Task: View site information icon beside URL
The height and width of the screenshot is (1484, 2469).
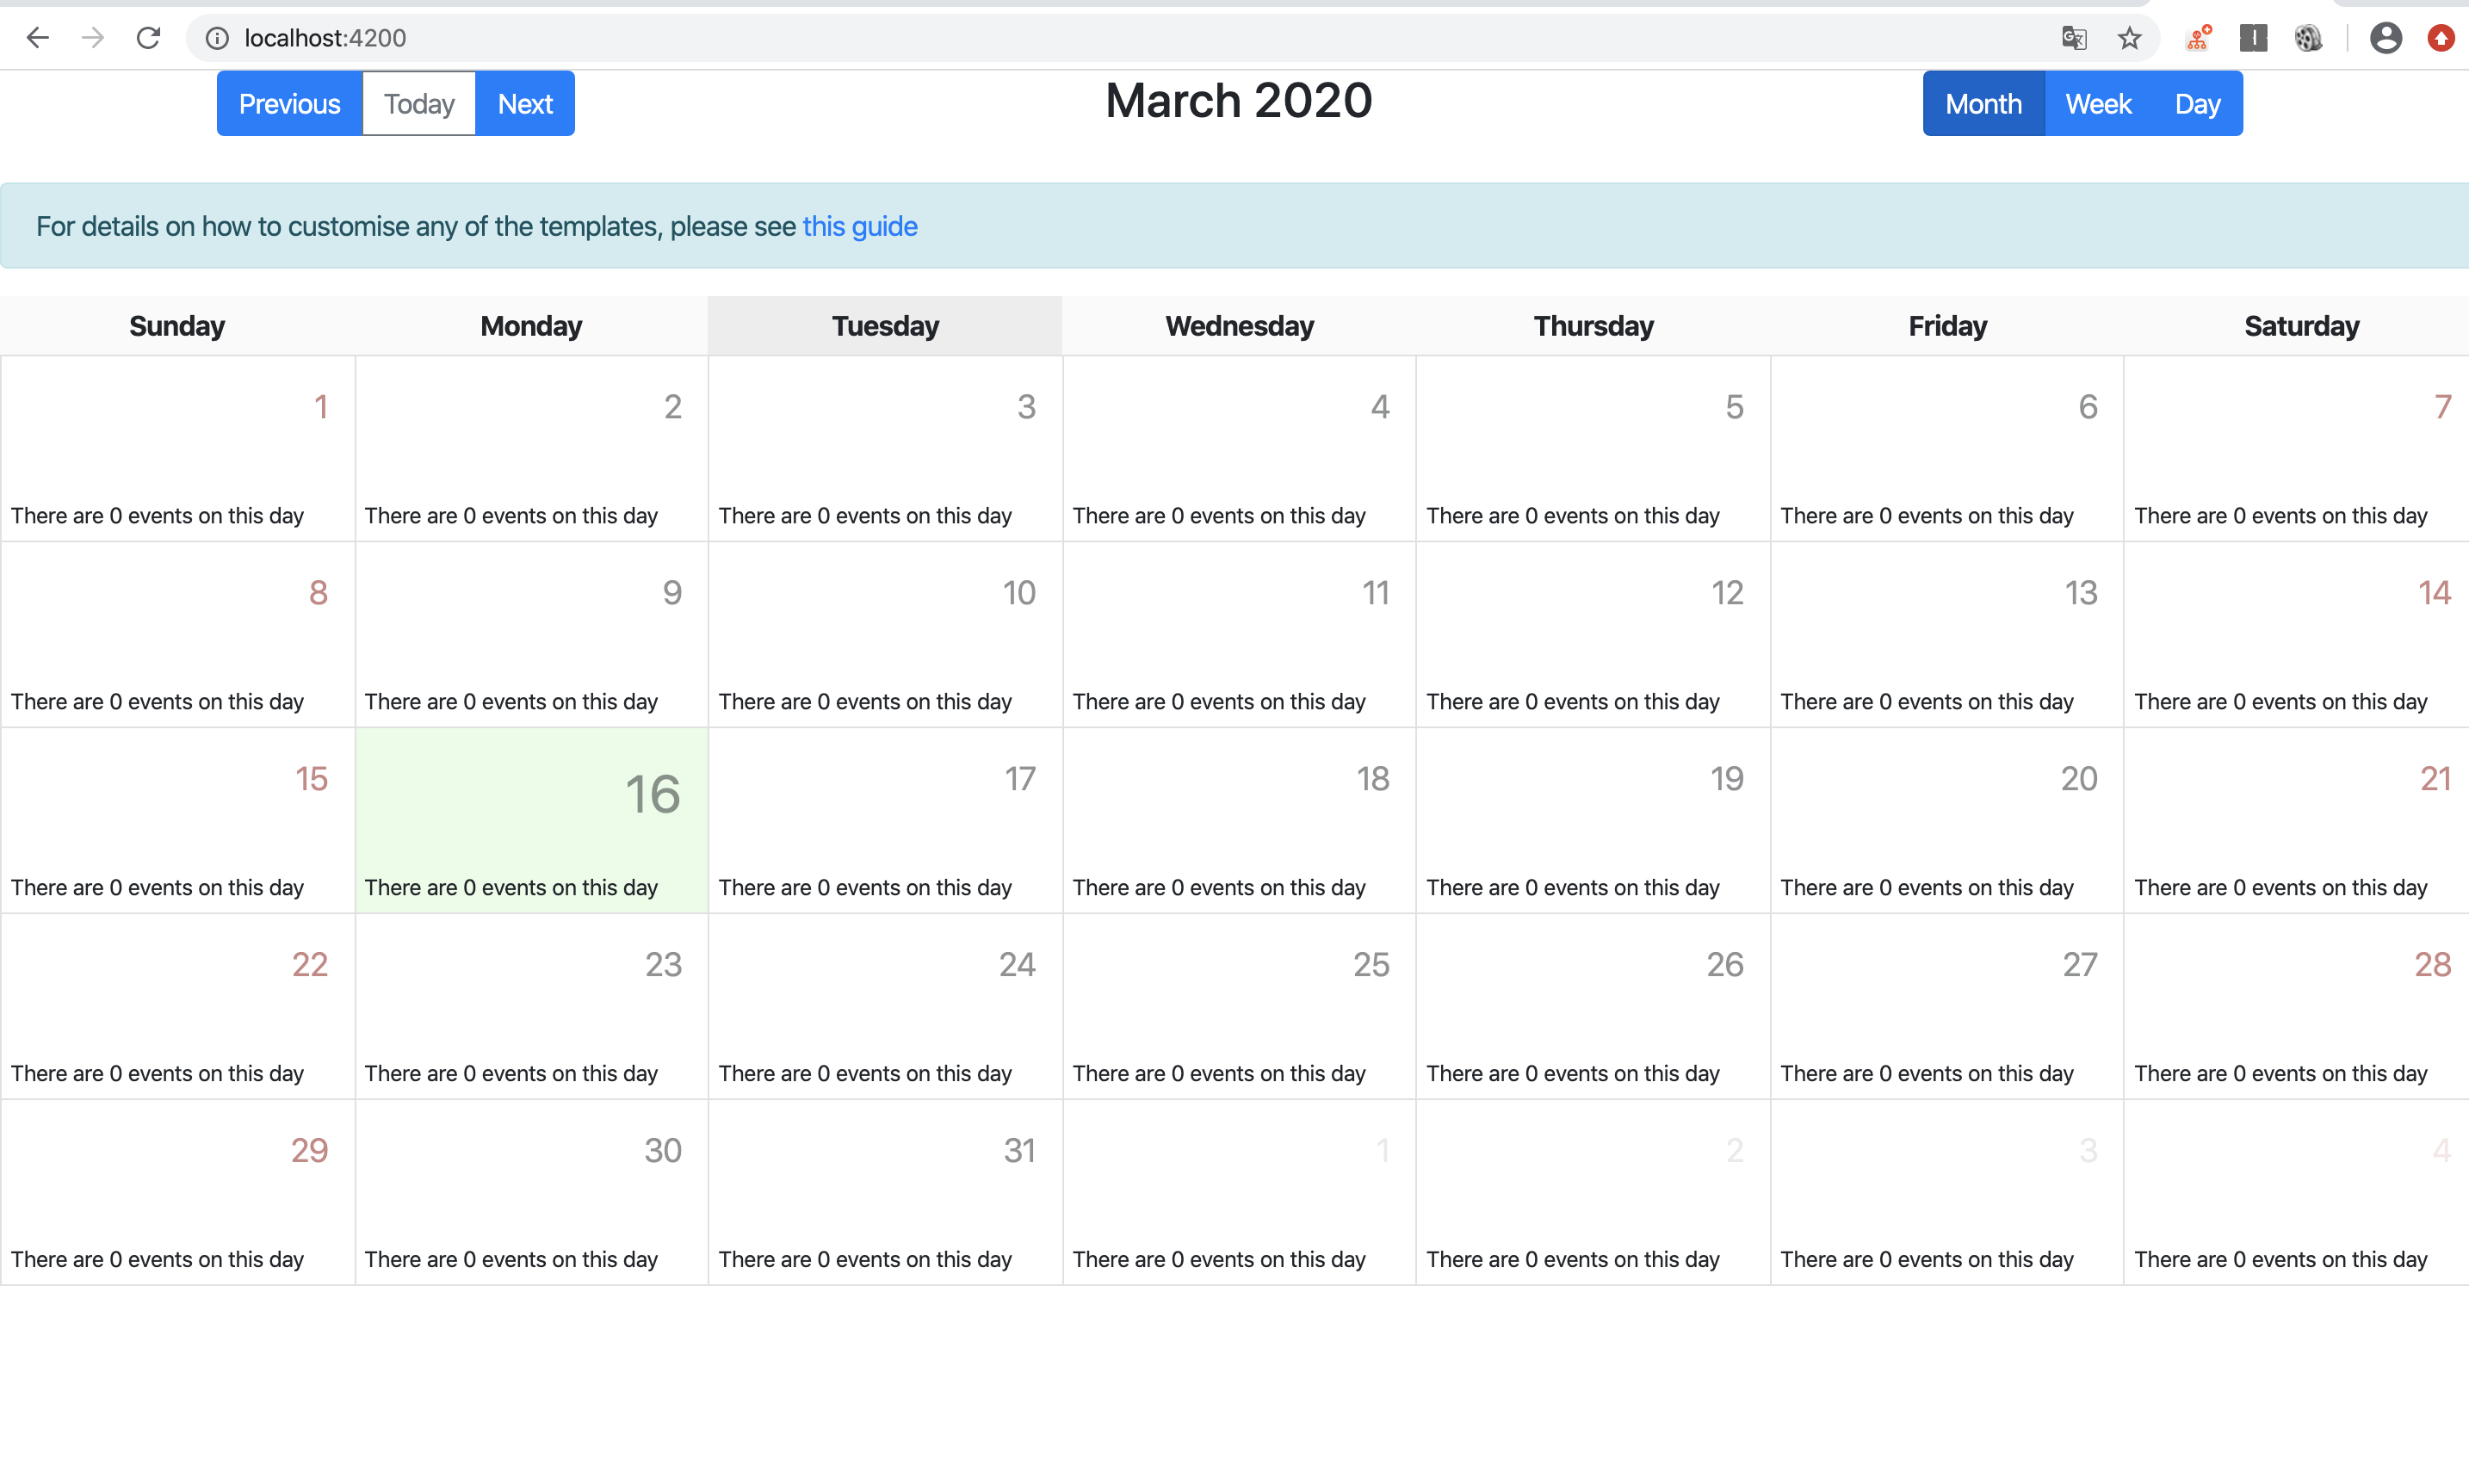Action: (217, 38)
